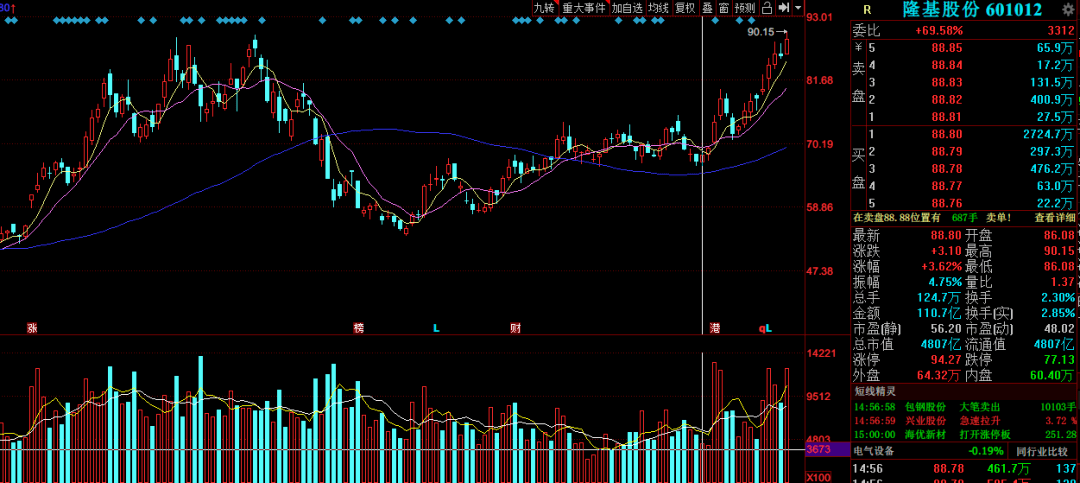Viewport: 1080px width, 483px height.
Task: Toggle 叠 overlay option
Action: point(707,8)
